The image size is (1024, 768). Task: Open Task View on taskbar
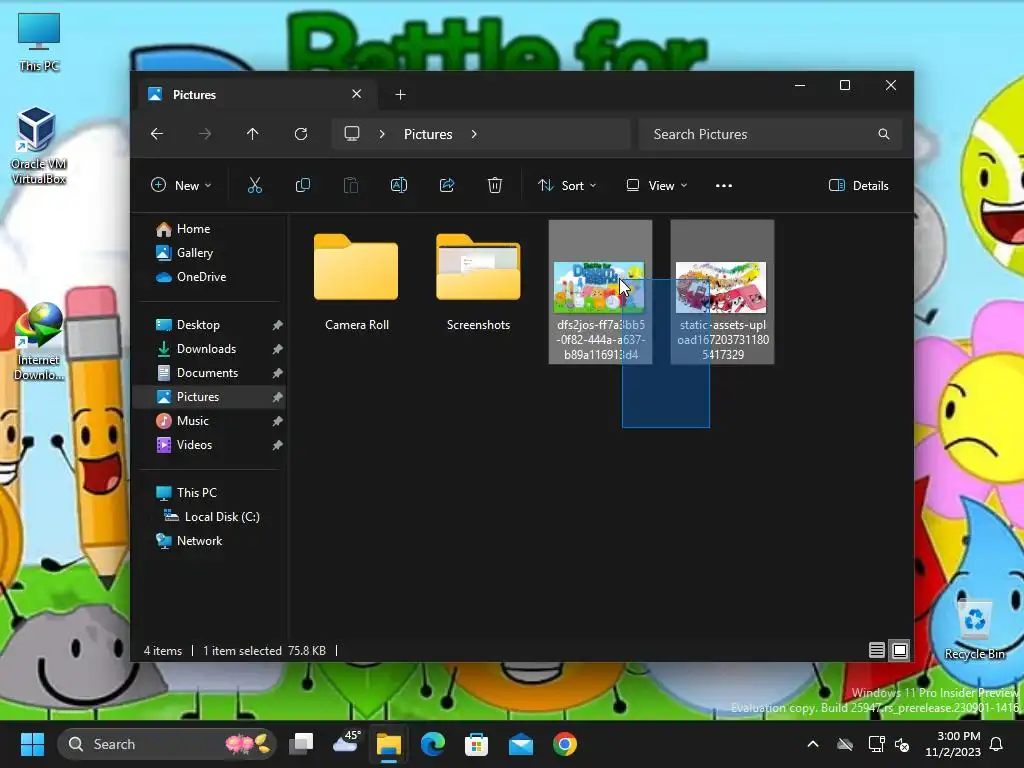coord(302,744)
